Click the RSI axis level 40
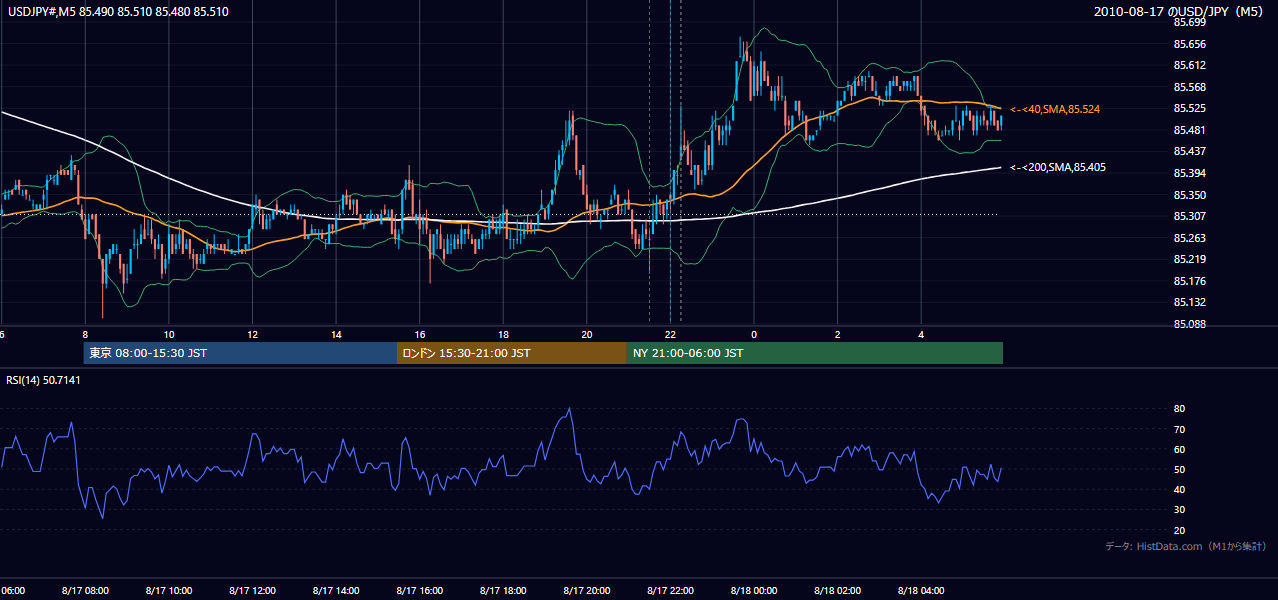The height and width of the screenshot is (600, 1278). (1179, 489)
